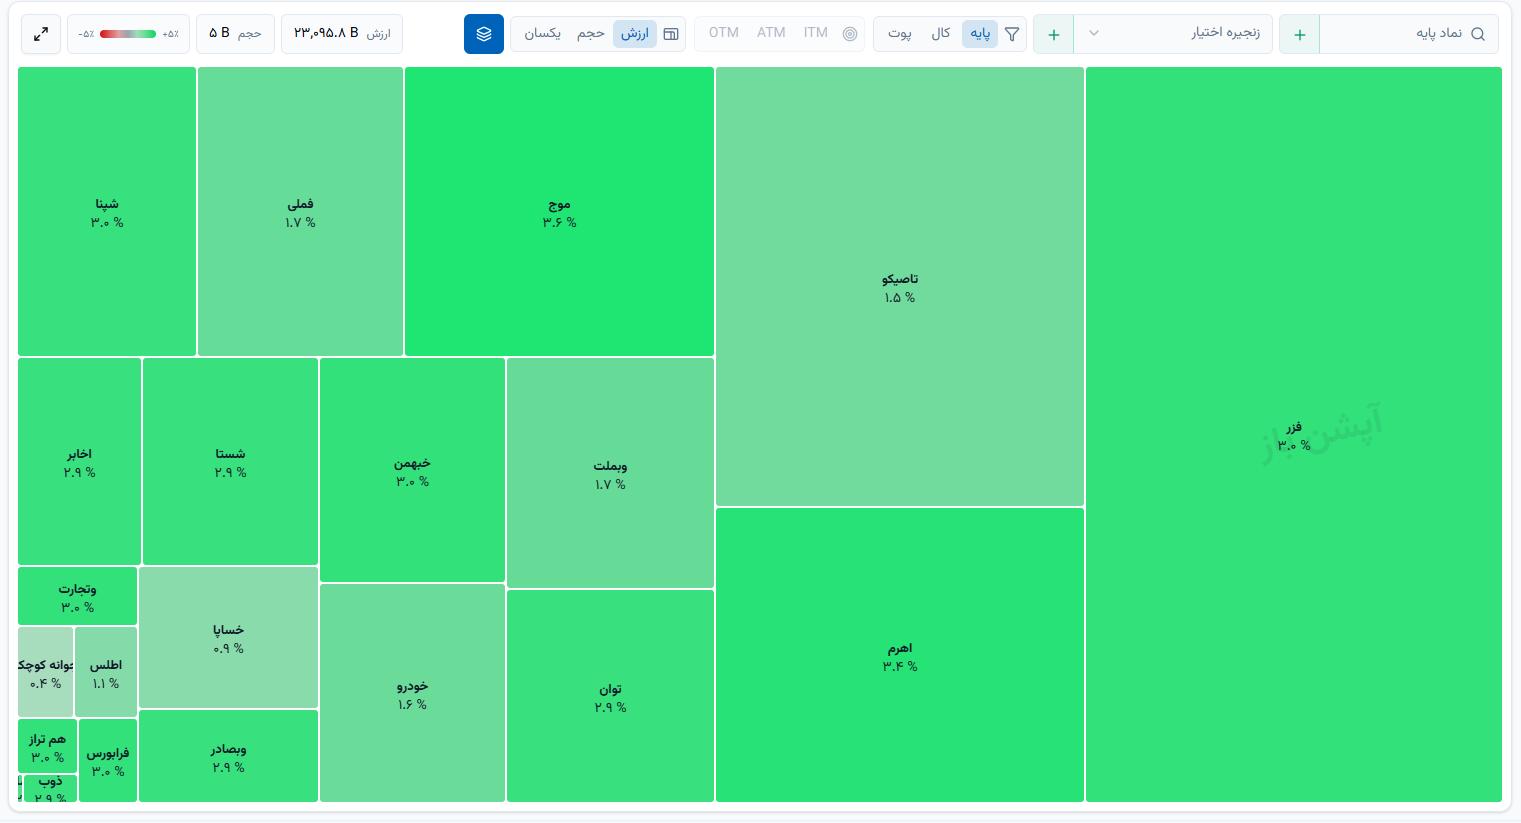
Task: Select the خودرو tile
Action: [x=412, y=693]
